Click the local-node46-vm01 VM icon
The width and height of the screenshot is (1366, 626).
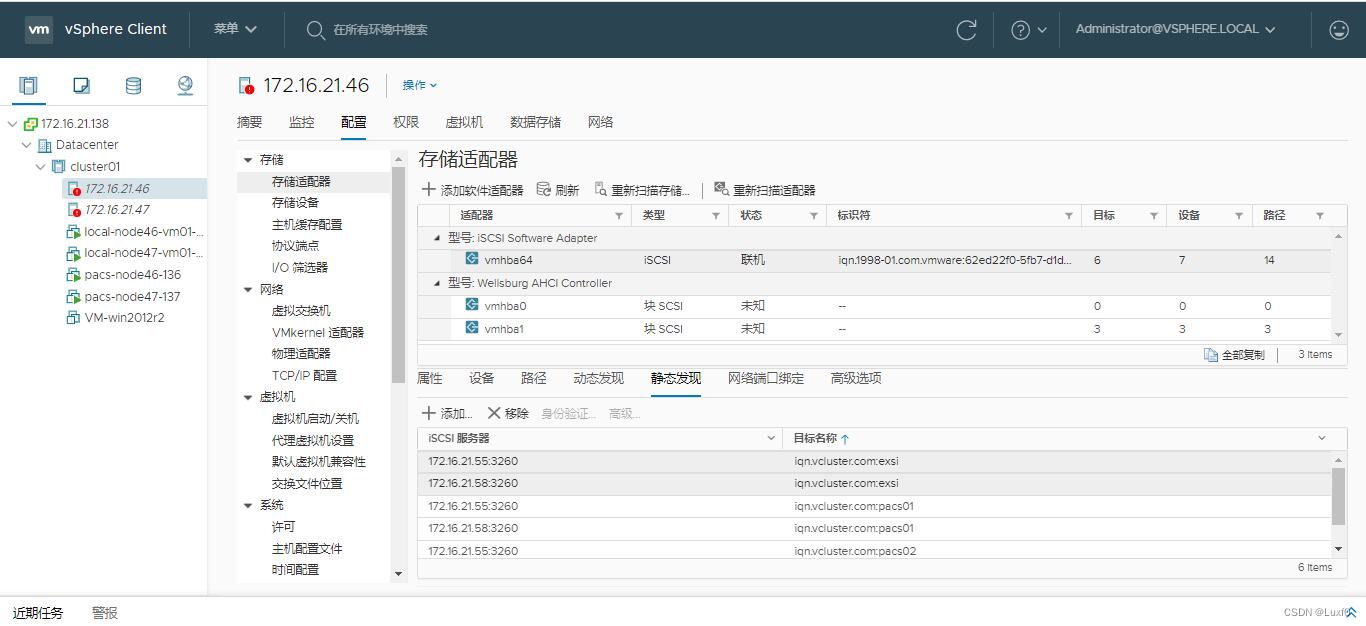[x=73, y=232]
